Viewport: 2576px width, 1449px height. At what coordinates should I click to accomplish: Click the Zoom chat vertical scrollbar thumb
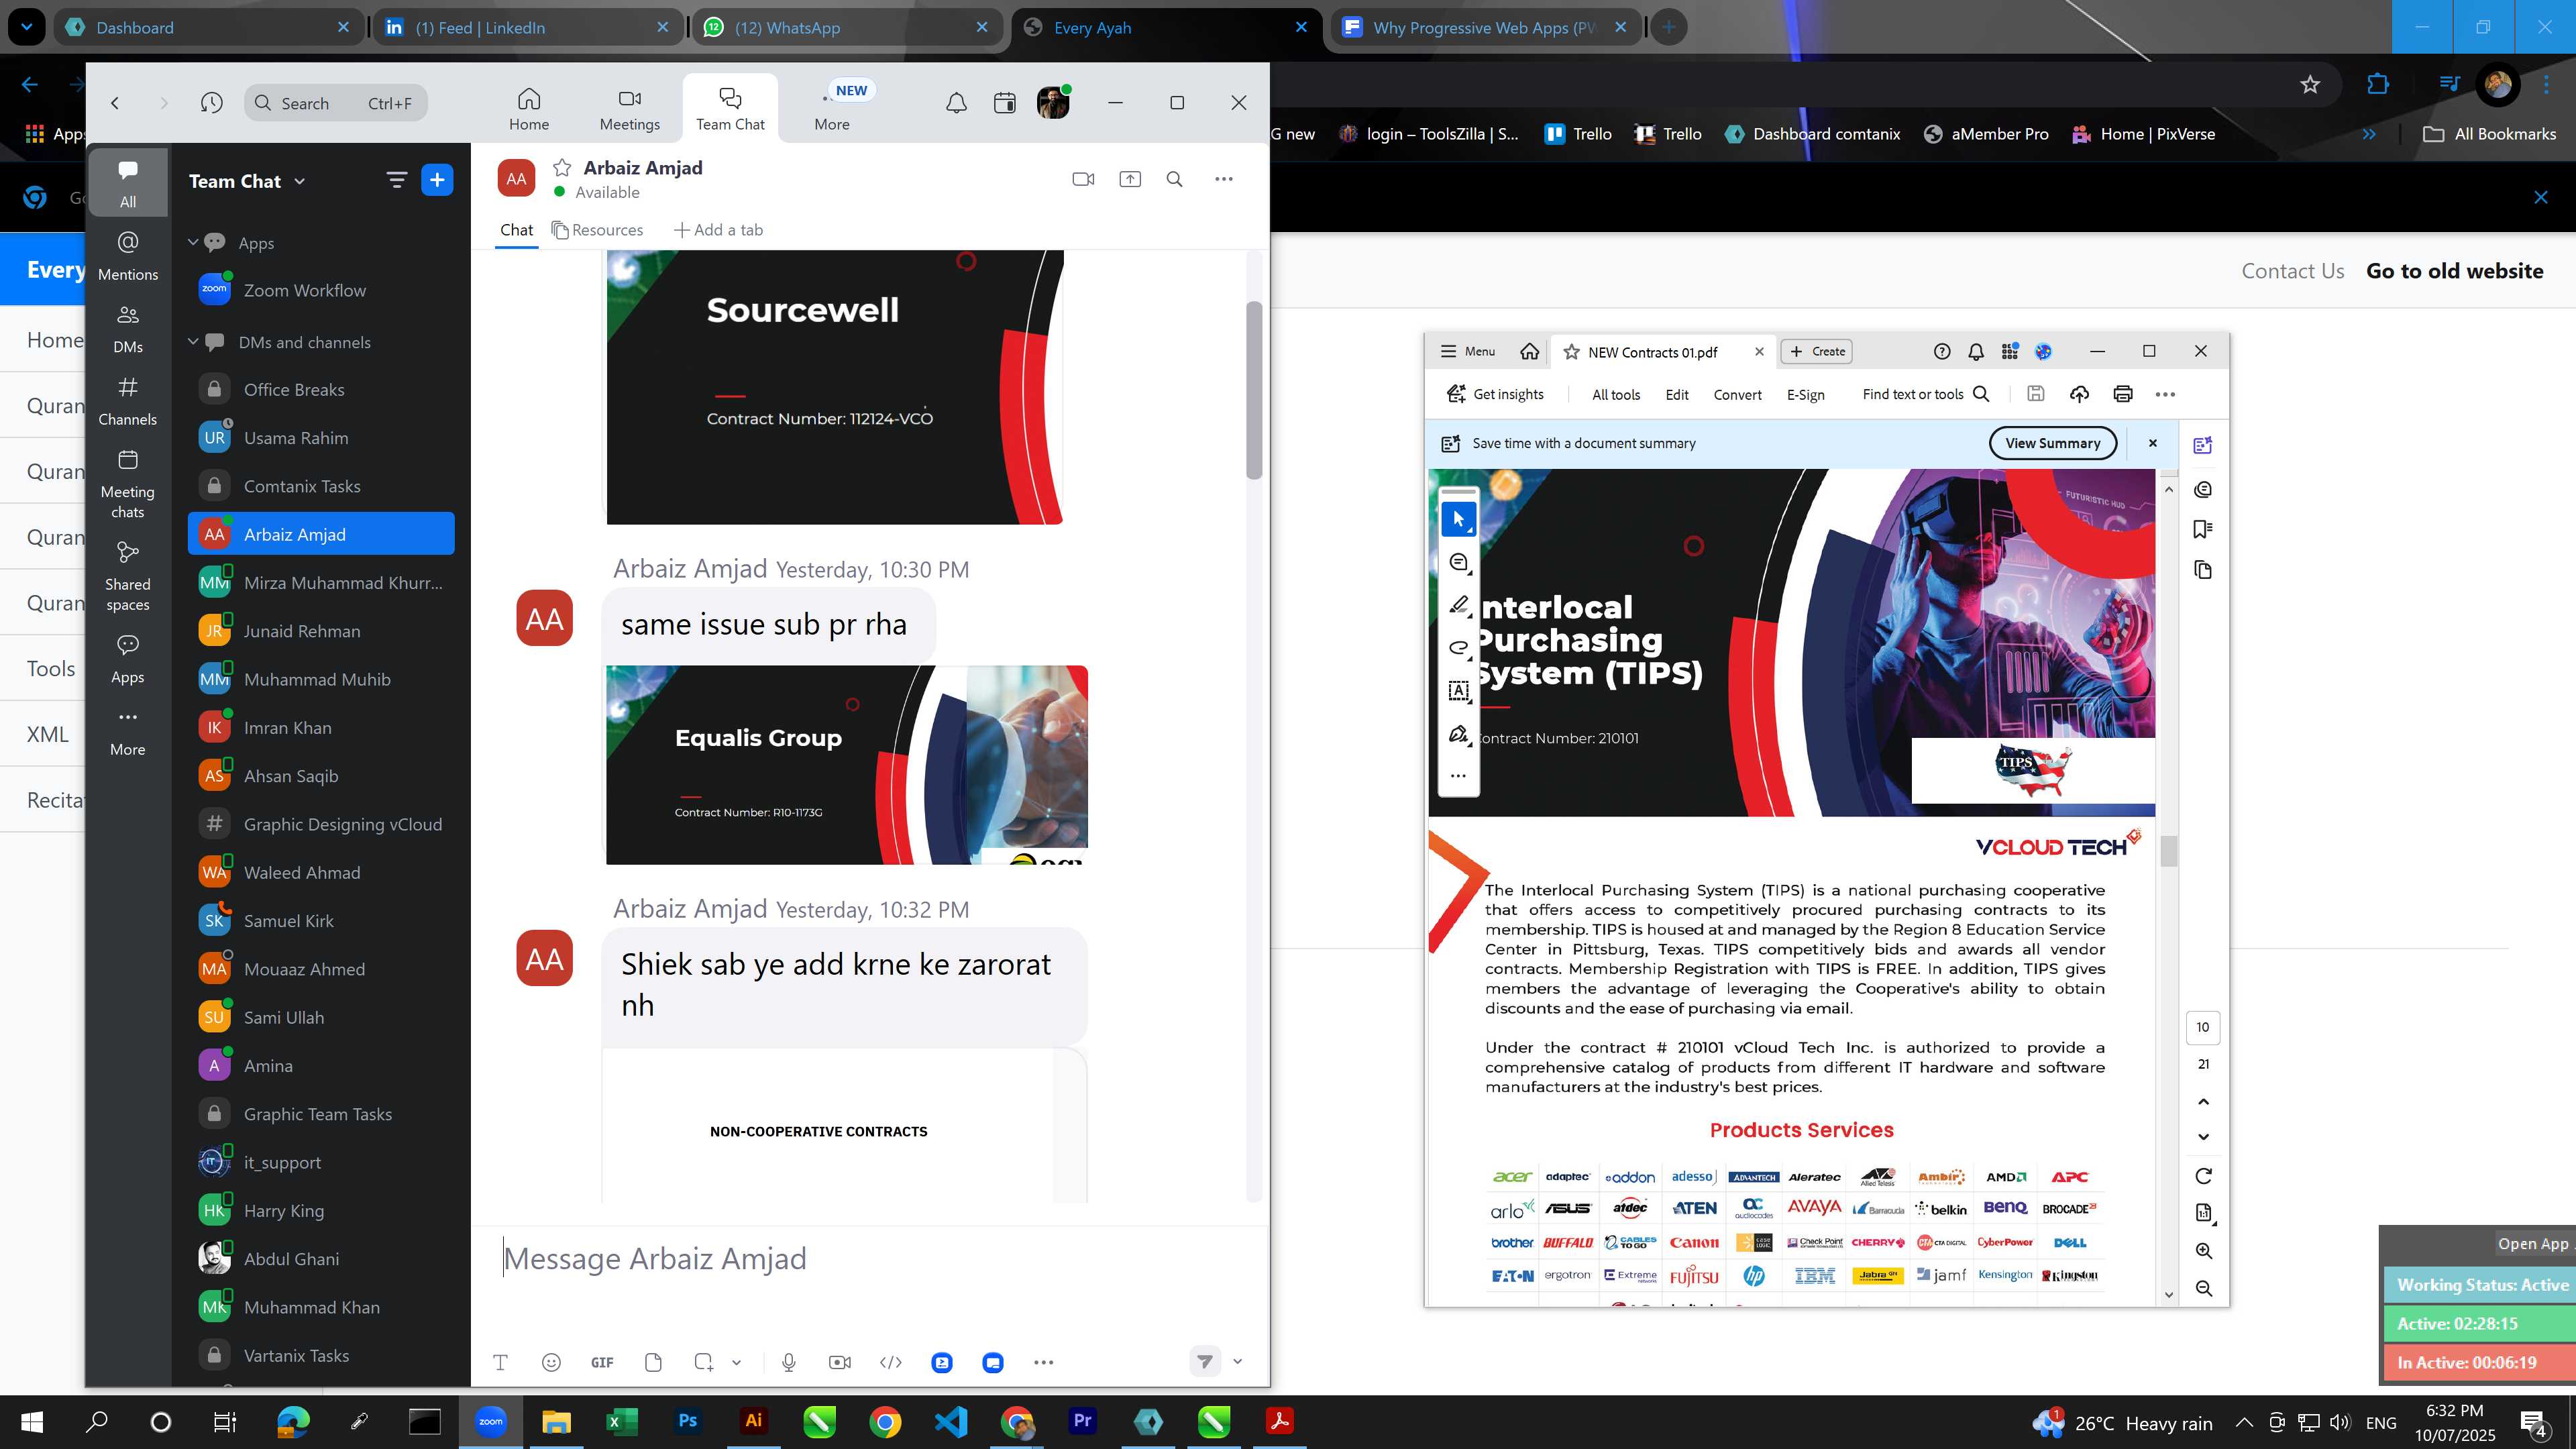coord(1254,390)
